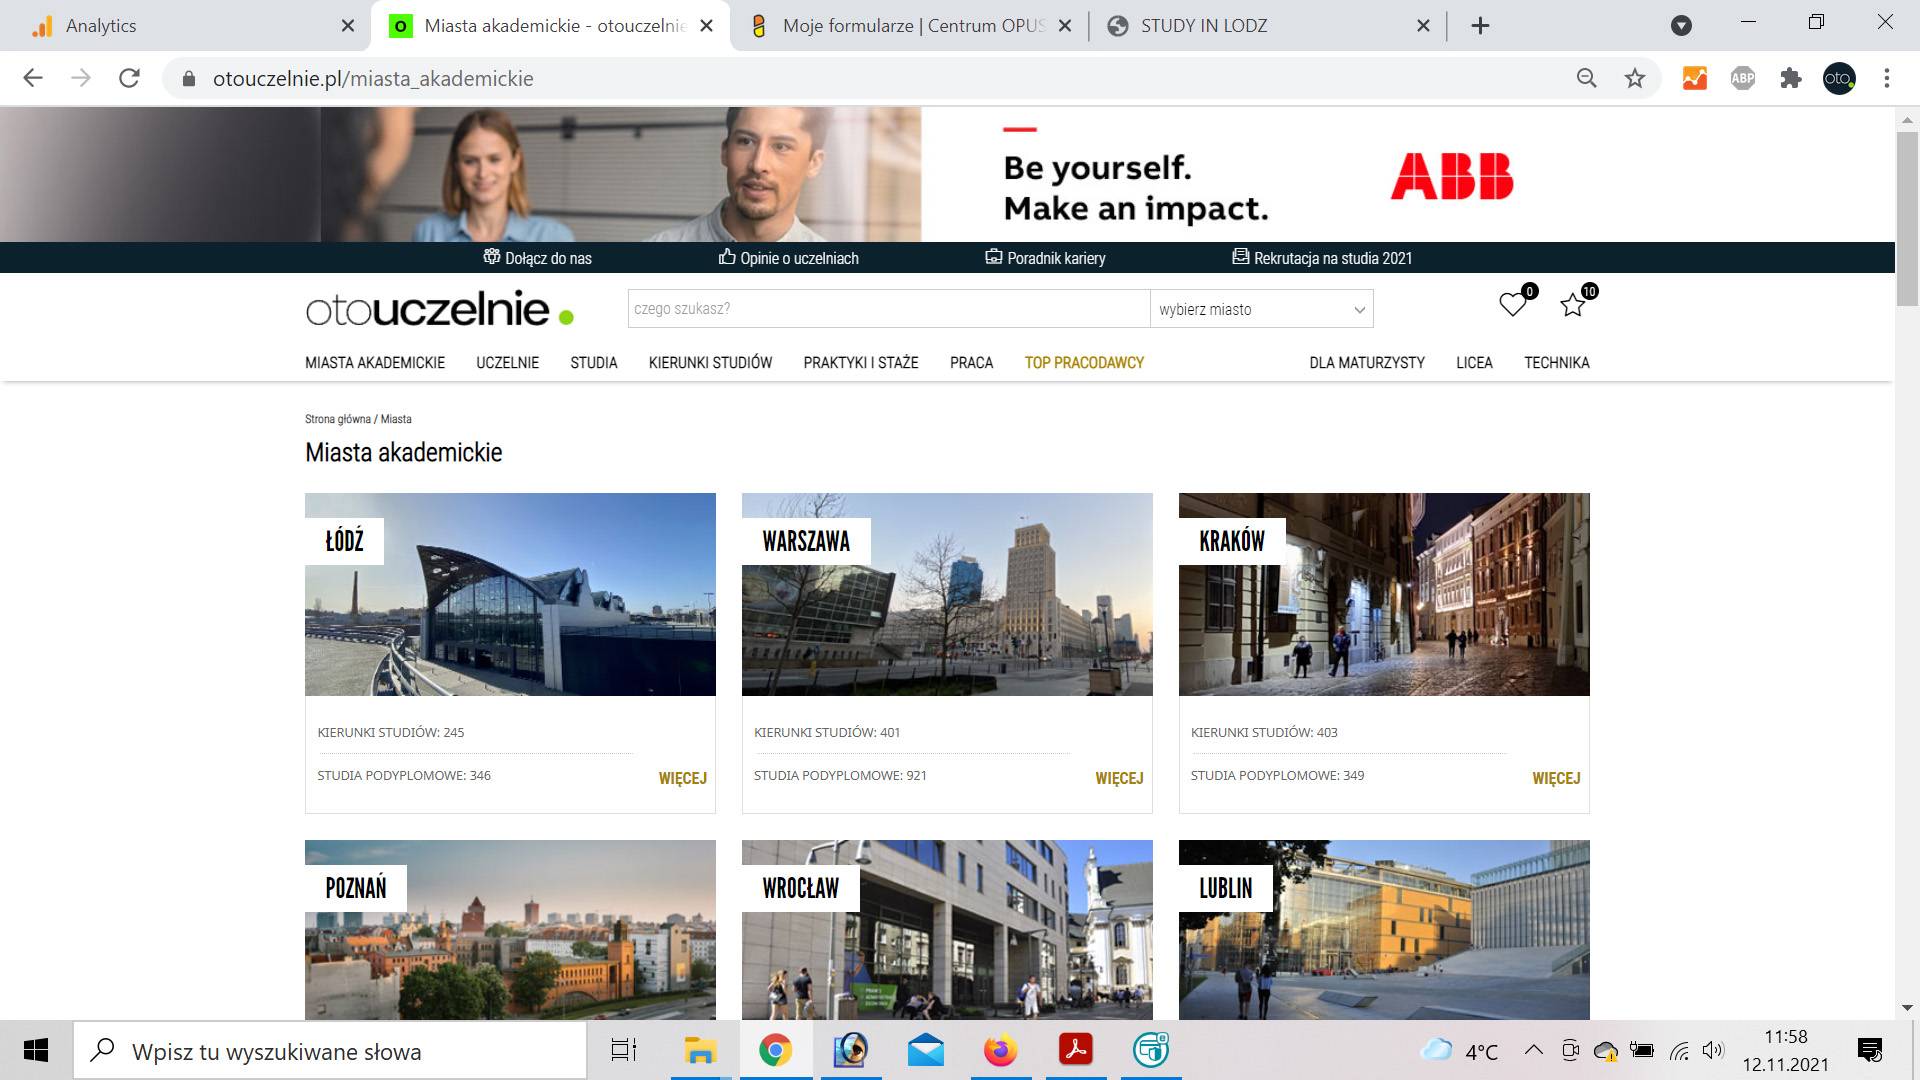Switch to the STUDY IN LODZ tab
1920x1080 pixels.
(x=1268, y=26)
